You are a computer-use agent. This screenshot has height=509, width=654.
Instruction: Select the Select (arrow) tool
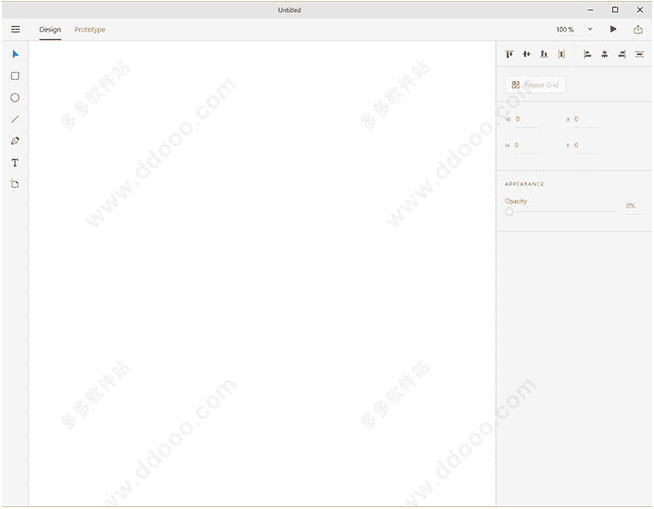tap(15, 54)
